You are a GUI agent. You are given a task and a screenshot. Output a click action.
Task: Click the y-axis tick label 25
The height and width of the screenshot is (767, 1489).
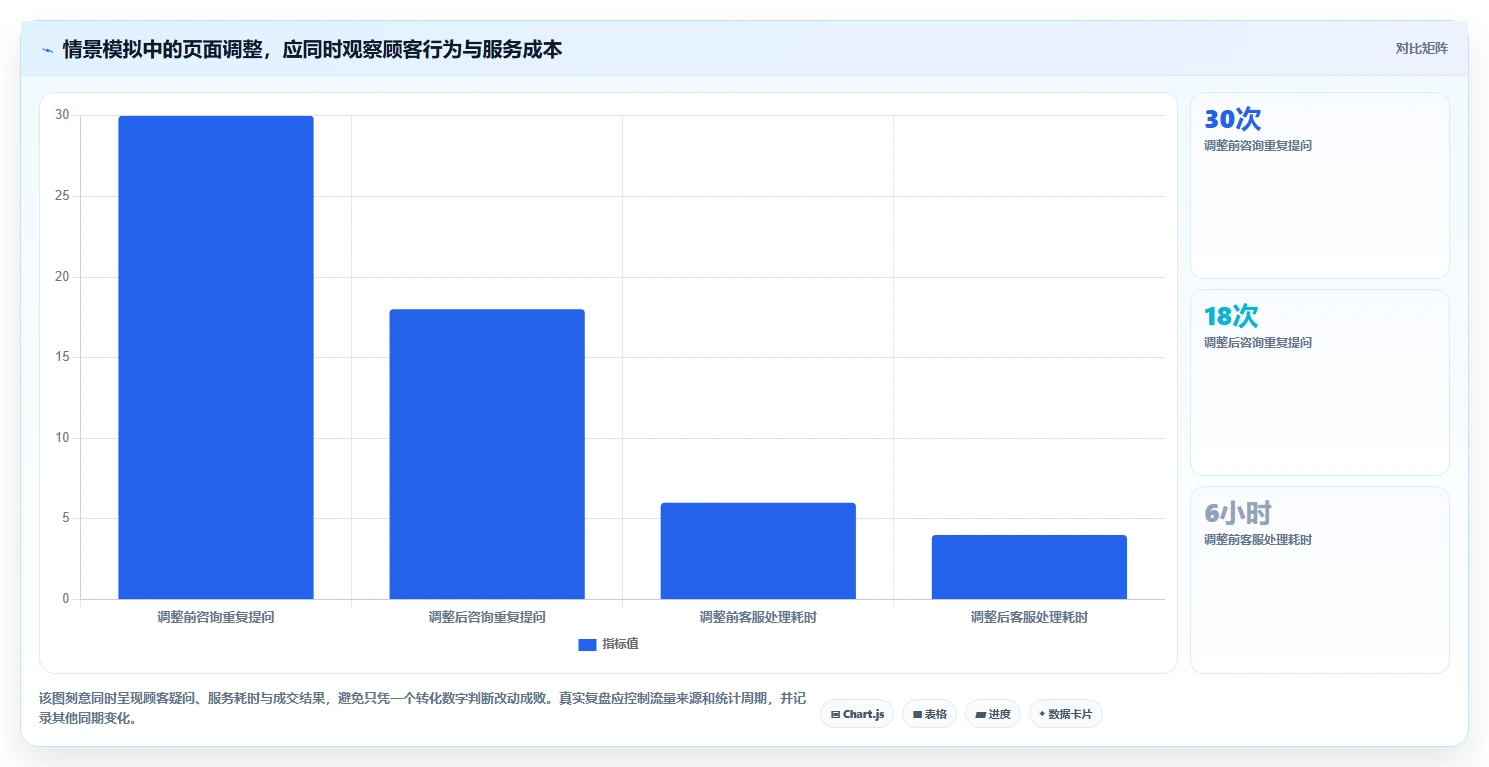click(62, 196)
